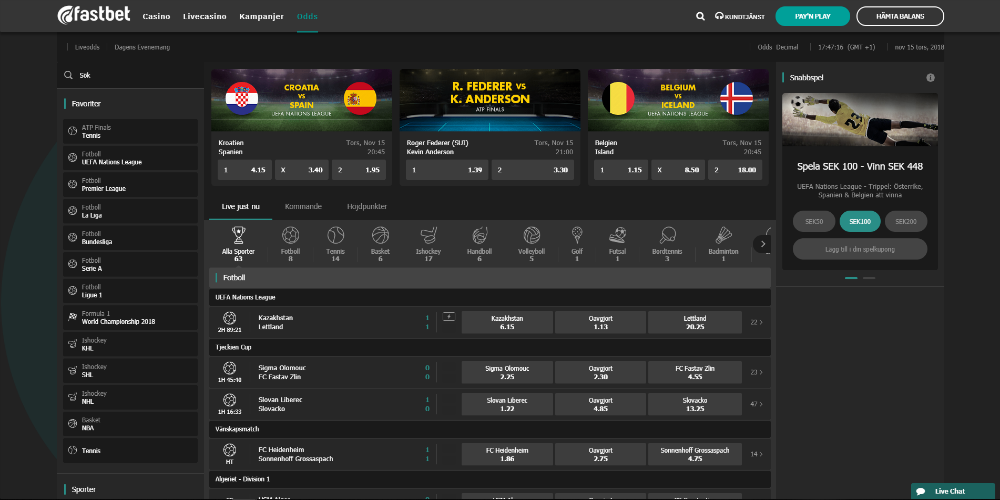
Task: Open the search magnifier in header
Action: coord(700,17)
